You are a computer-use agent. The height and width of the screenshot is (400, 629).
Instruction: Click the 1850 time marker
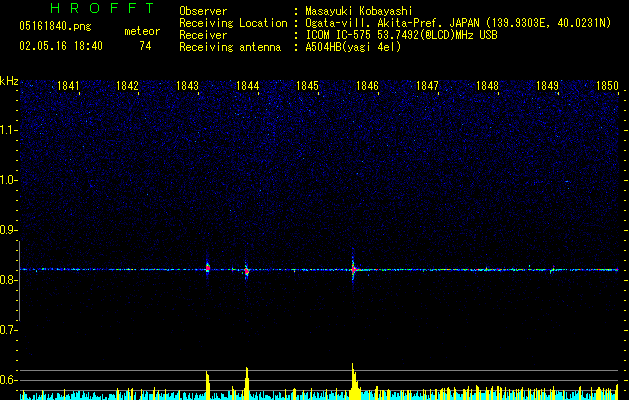point(607,86)
